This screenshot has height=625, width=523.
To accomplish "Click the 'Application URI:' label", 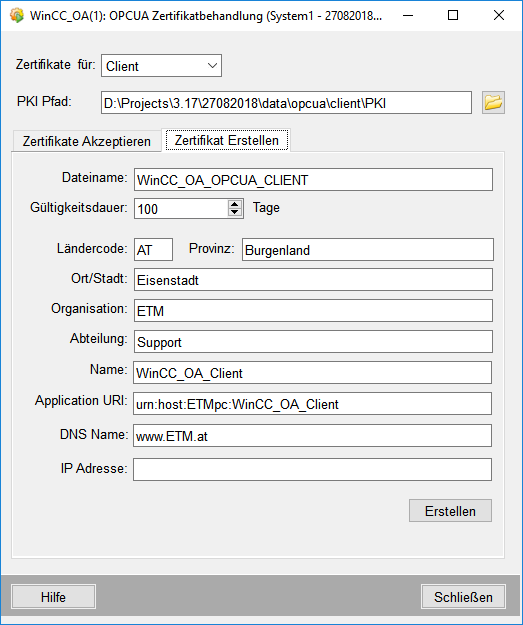I will tap(81, 400).
